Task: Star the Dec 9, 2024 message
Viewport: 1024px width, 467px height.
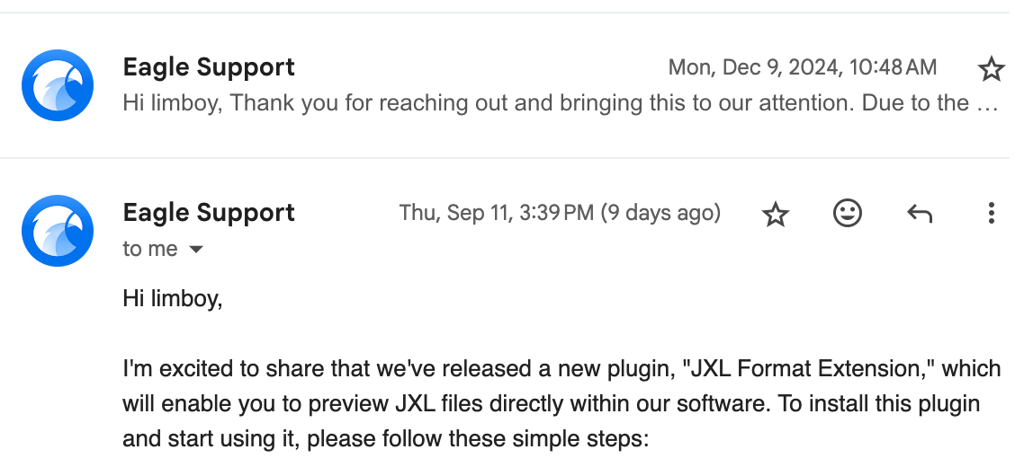Action: [990, 69]
